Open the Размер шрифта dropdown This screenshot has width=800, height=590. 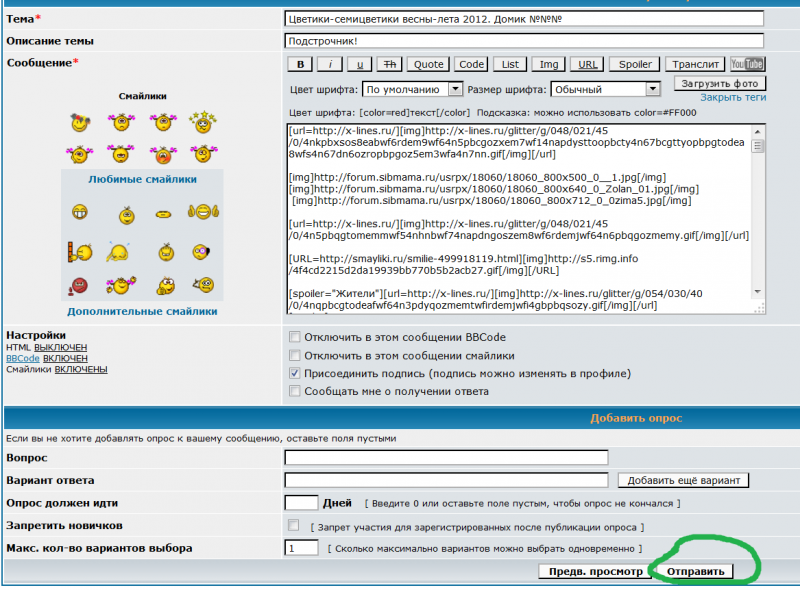coord(606,89)
